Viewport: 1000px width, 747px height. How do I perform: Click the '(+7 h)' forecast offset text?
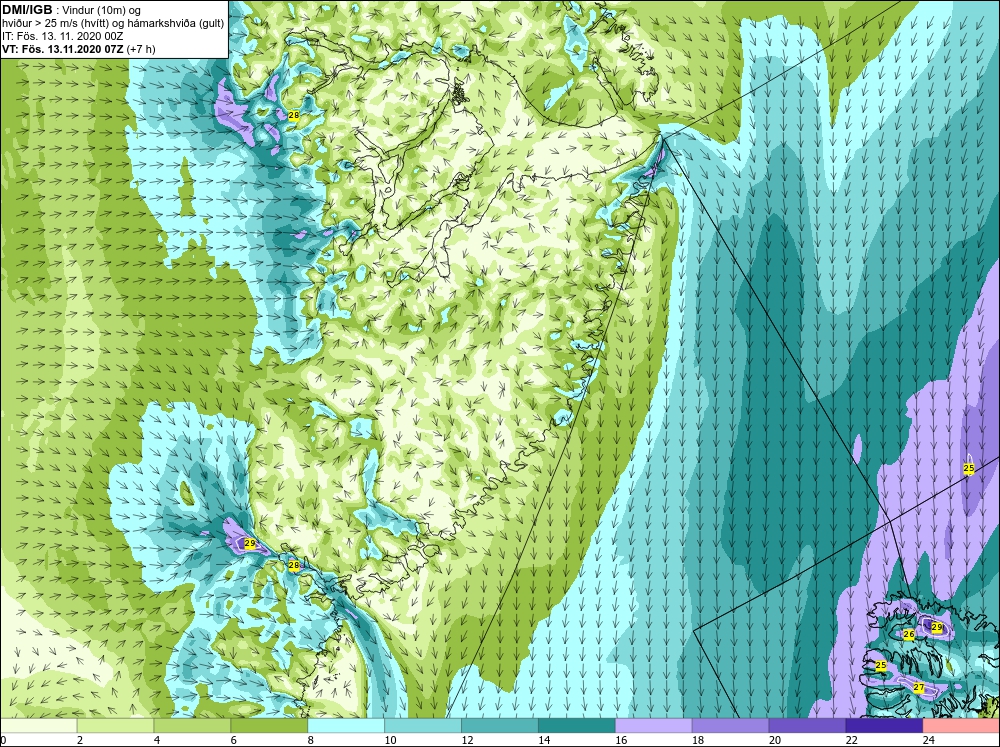[x=141, y=48]
